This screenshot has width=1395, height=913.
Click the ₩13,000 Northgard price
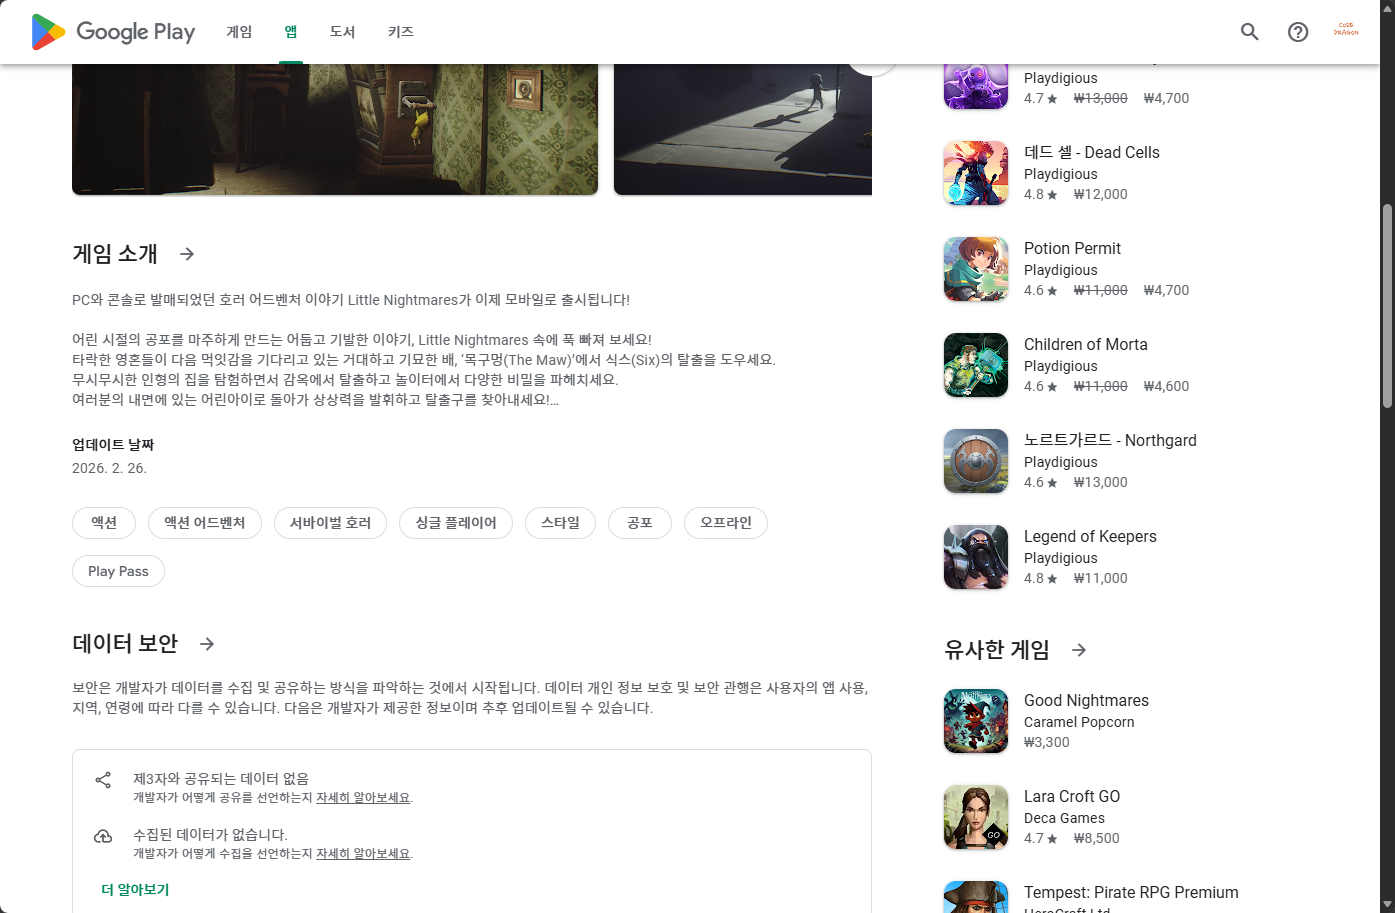coord(1100,482)
